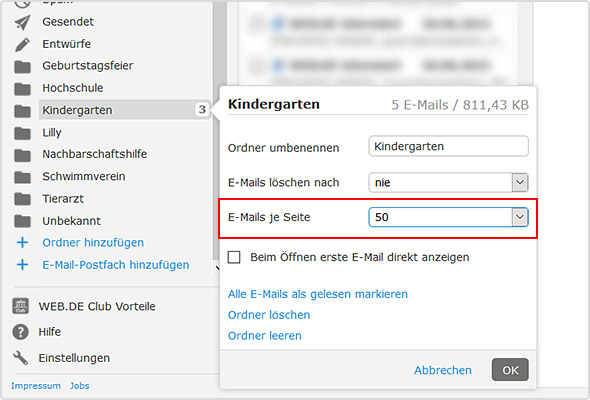Open the E-Mails löschen nach dropdown
Image resolution: width=590 pixels, height=400 pixels.
click(449, 183)
